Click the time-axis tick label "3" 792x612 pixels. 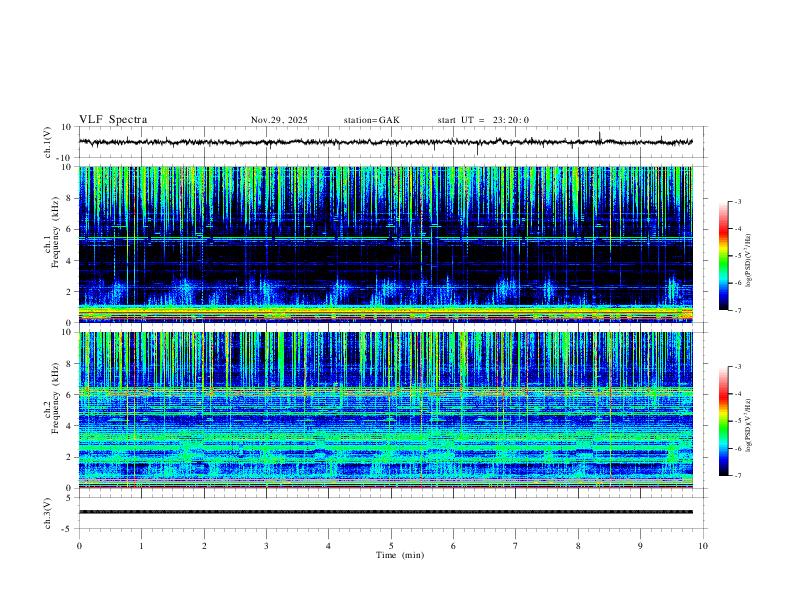point(266,546)
